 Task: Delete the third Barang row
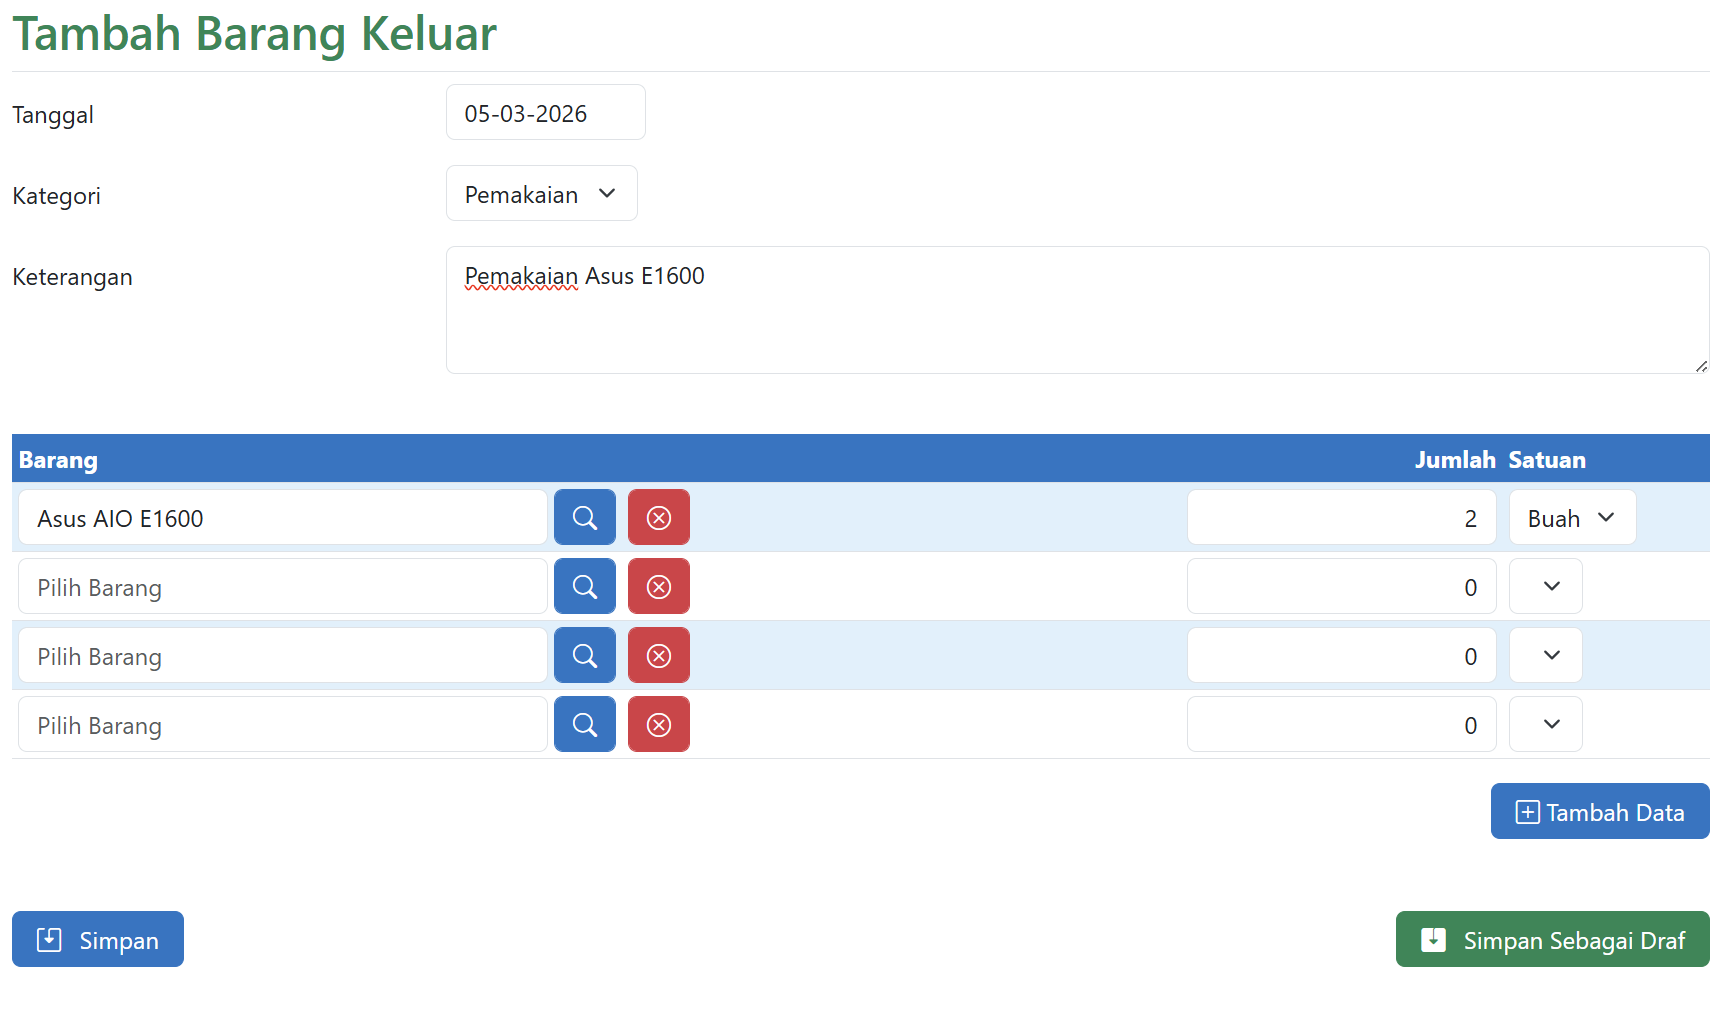point(659,655)
